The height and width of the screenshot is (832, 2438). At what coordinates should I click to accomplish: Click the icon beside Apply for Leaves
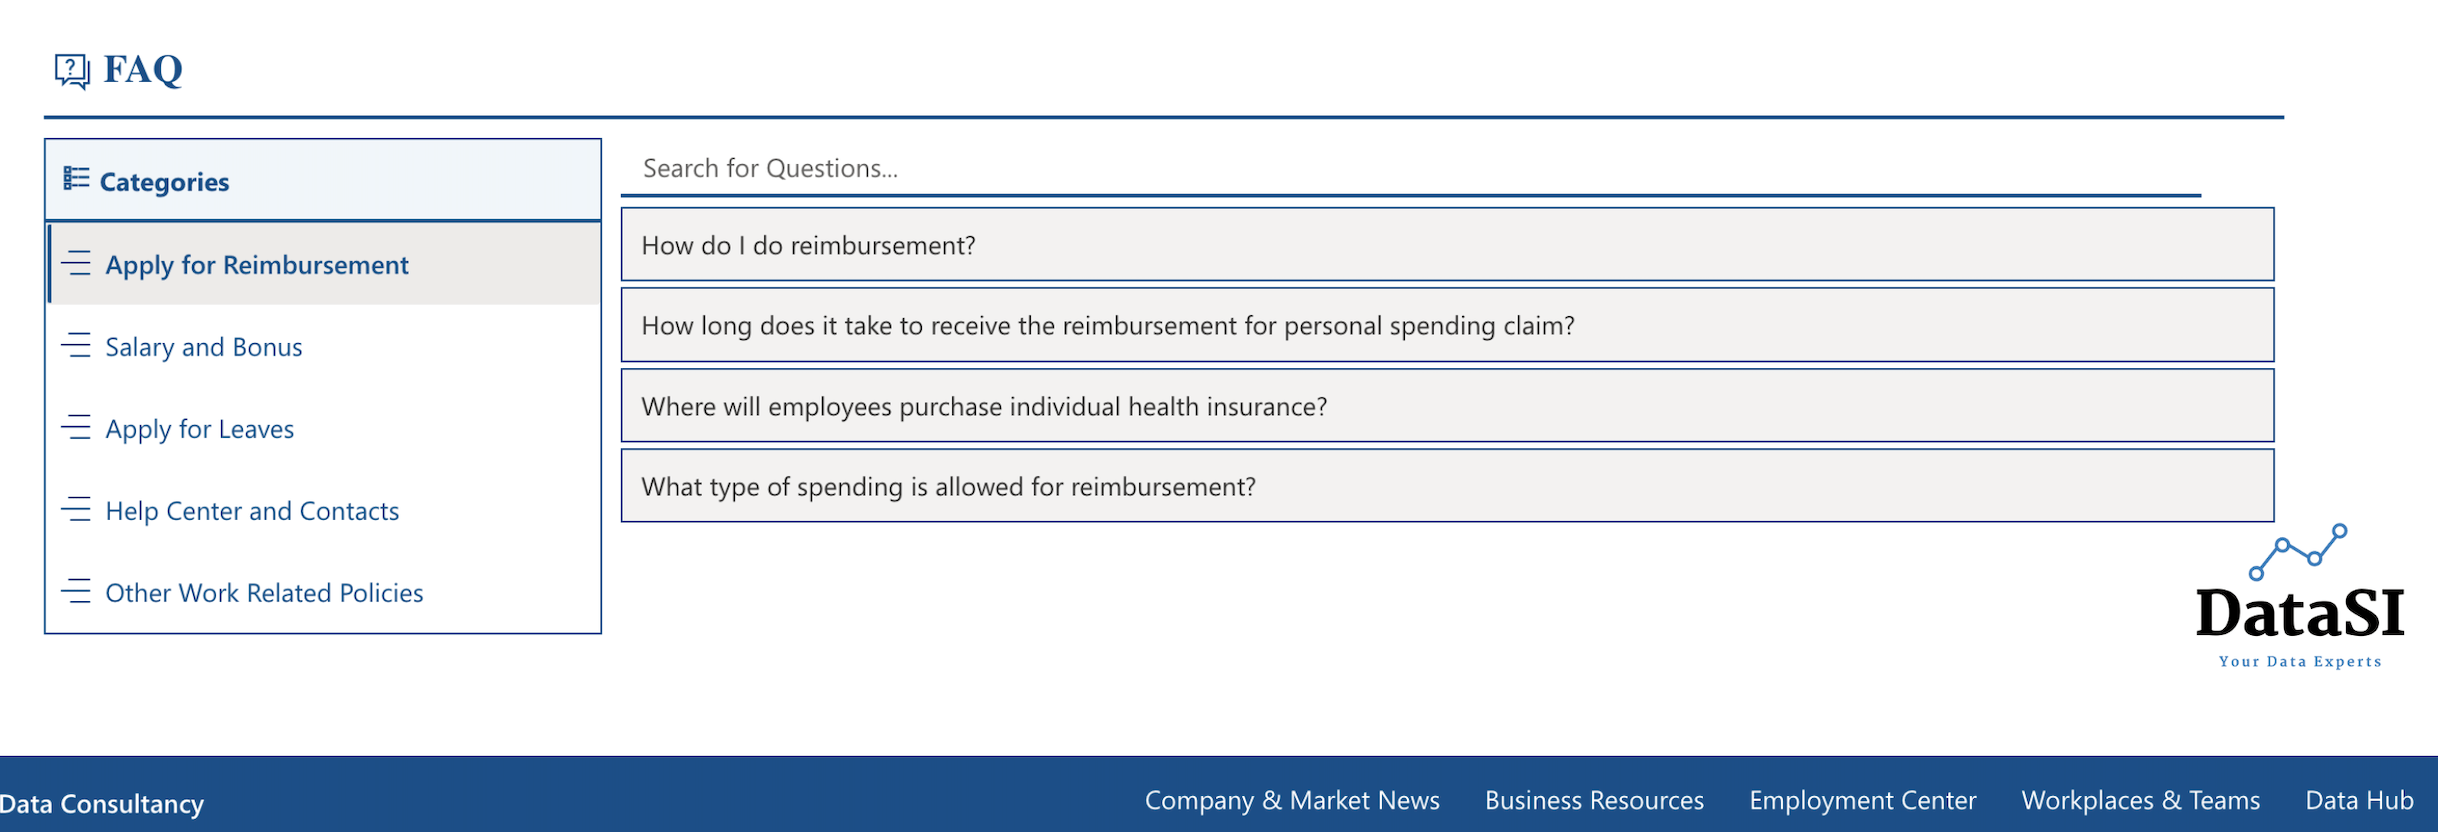[x=79, y=428]
